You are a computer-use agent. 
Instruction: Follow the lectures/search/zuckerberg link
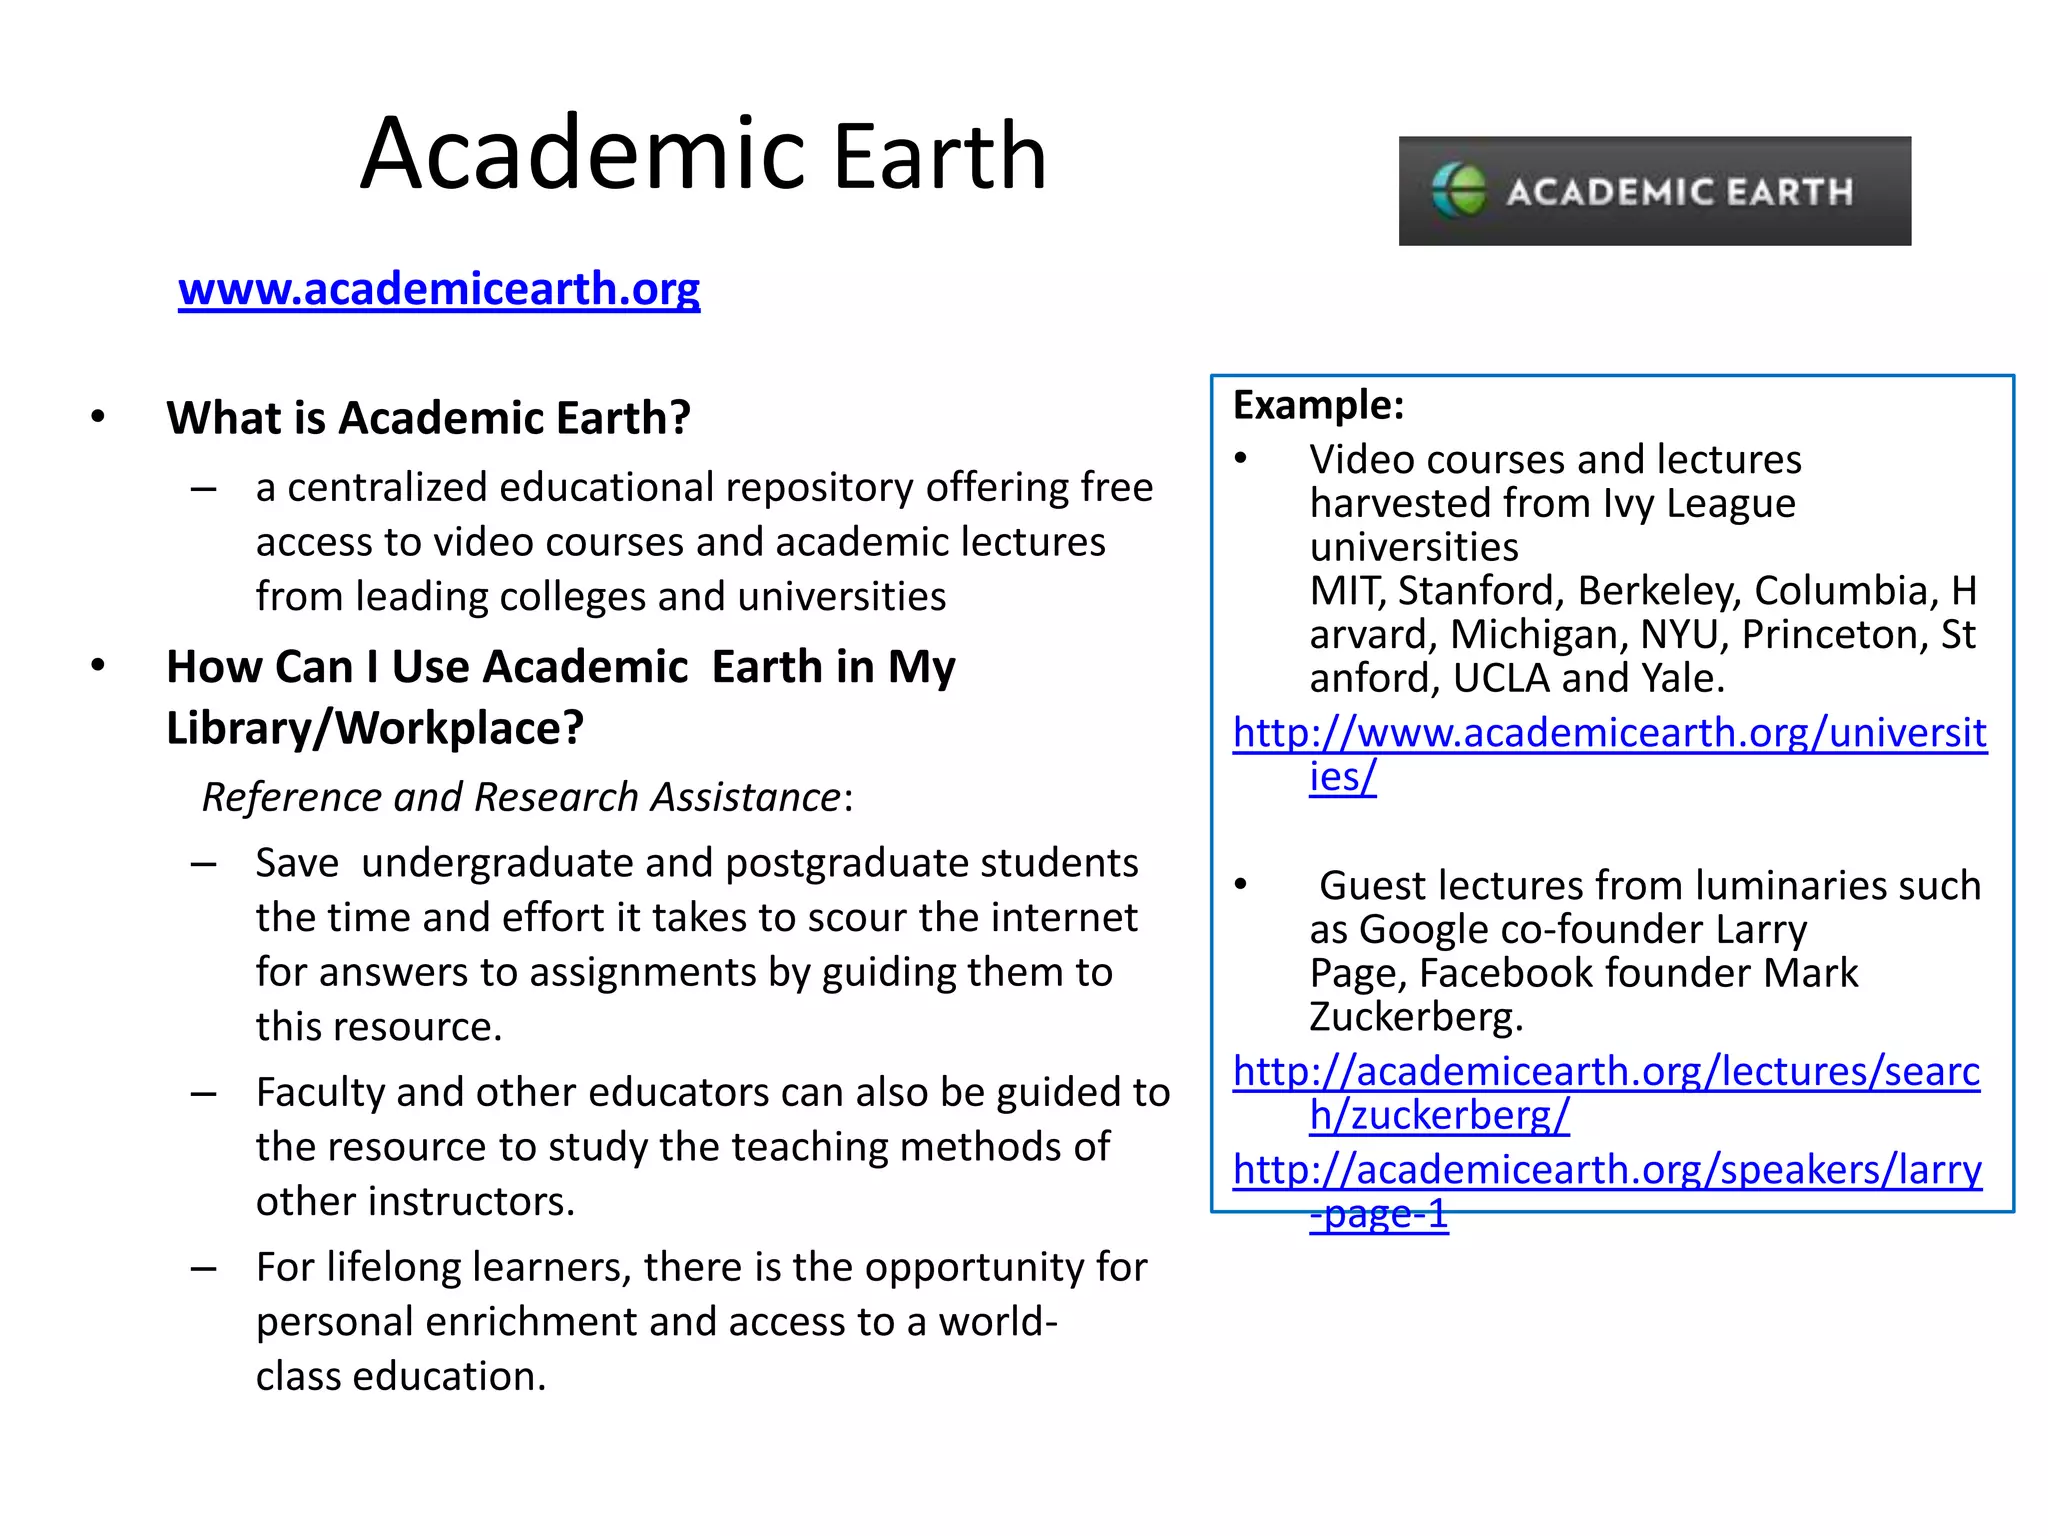click(x=1606, y=1093)
